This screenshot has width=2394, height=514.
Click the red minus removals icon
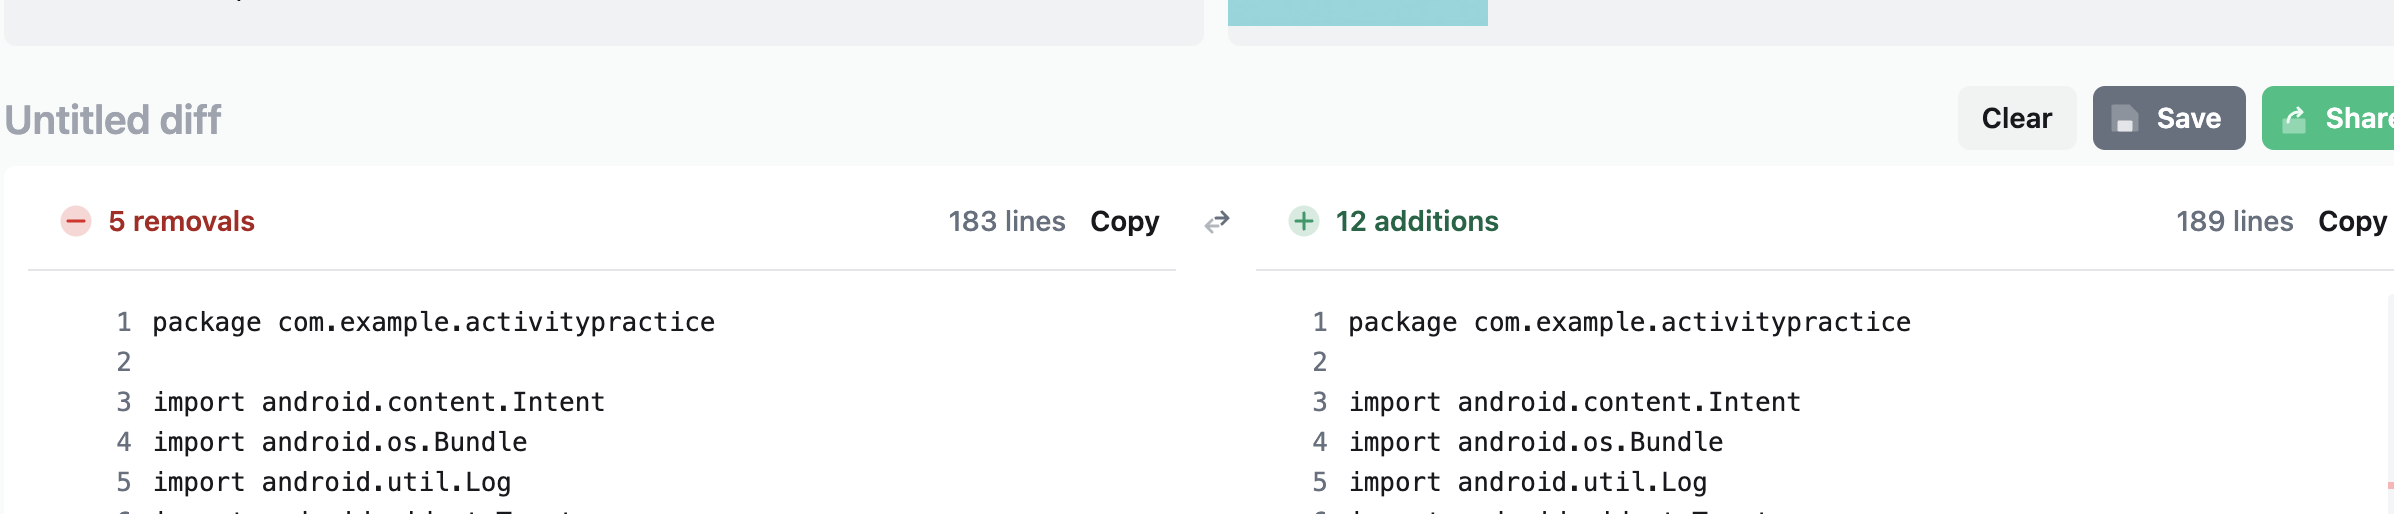point(76,221)
